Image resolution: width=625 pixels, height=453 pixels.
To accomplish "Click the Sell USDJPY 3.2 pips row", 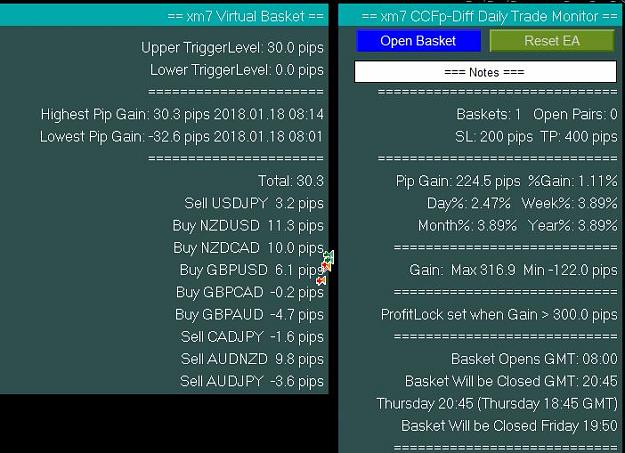I will (x=254, y=204).
